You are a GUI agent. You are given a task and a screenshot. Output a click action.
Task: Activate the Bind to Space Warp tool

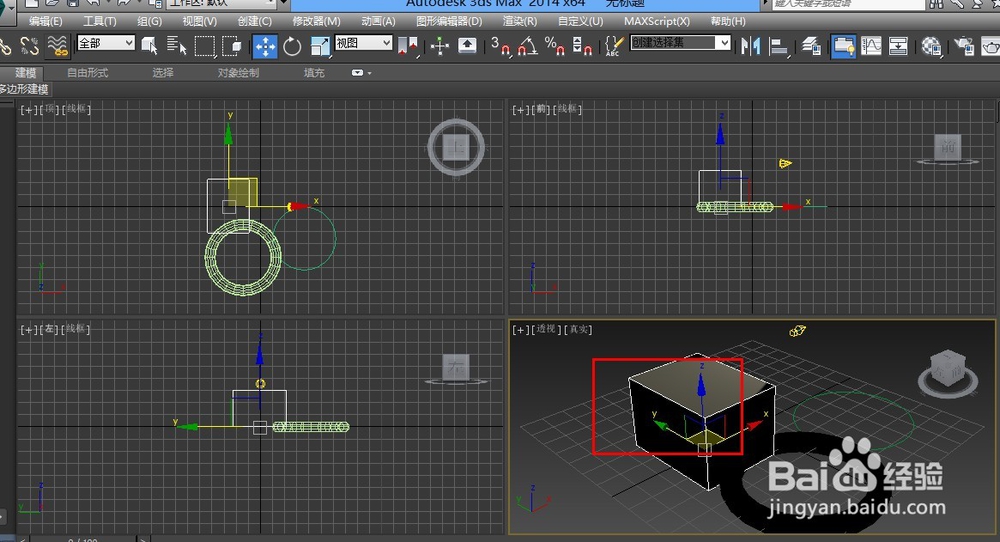57,46
